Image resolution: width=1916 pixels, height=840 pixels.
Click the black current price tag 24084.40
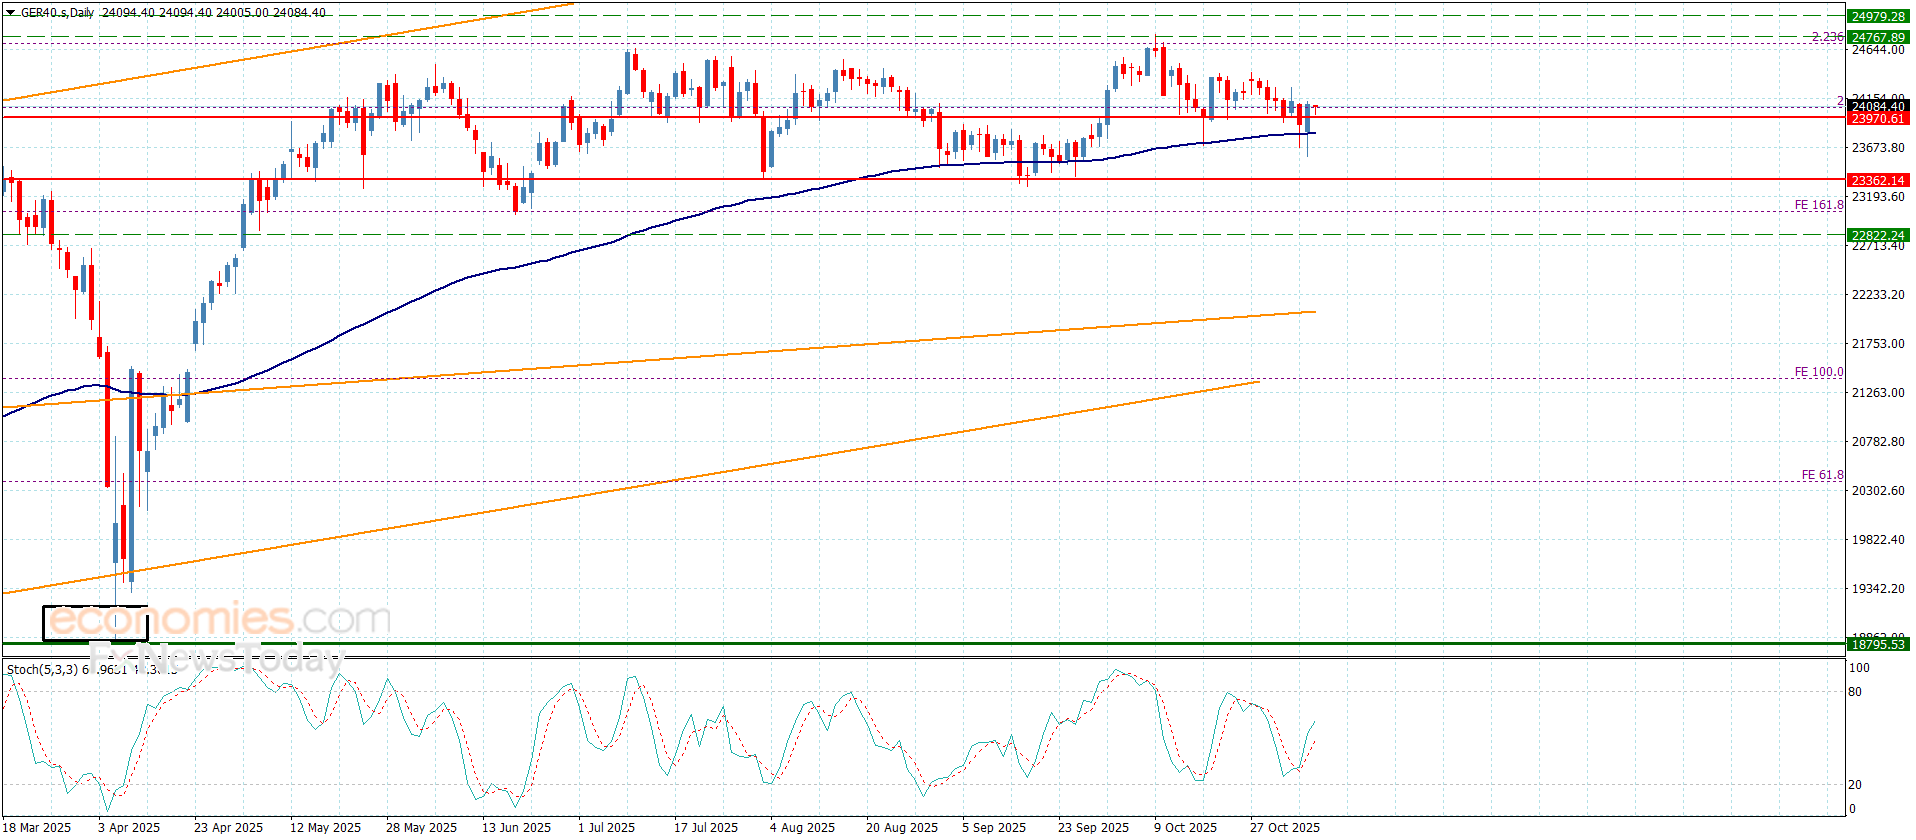[x=1877, y=106]
